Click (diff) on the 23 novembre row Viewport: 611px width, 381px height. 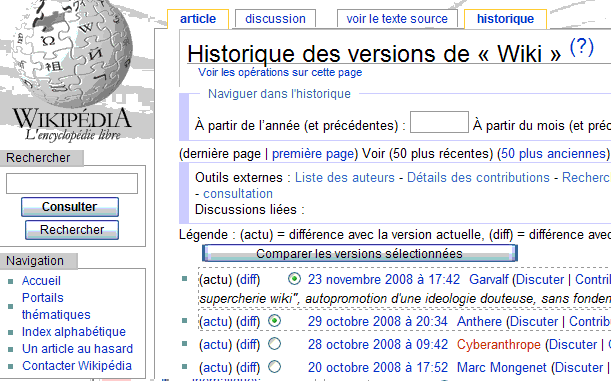(248, 280)
